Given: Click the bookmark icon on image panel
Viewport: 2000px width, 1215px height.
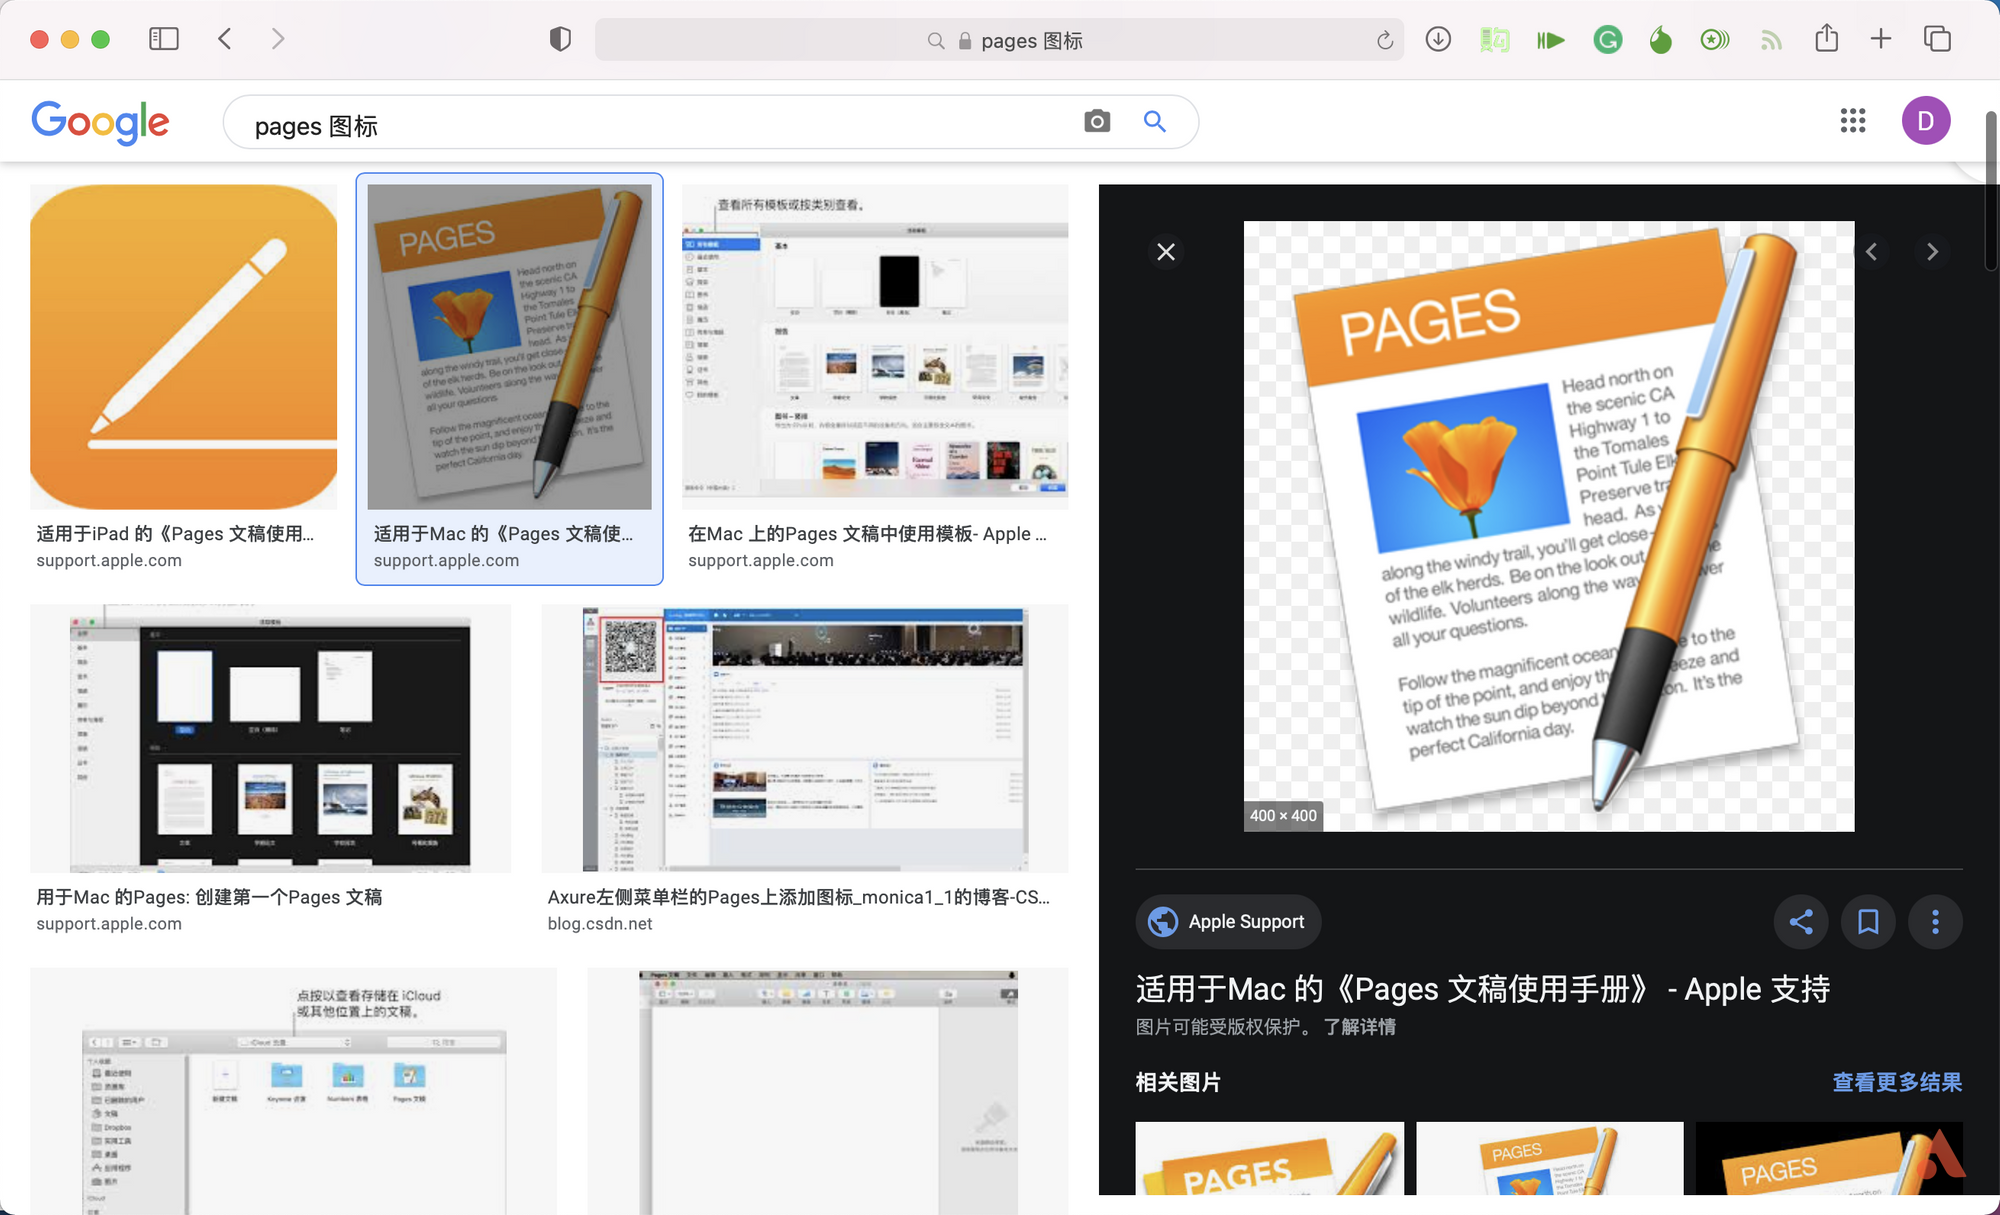Looking at the screenshot, I should (x=1867, y=921).
